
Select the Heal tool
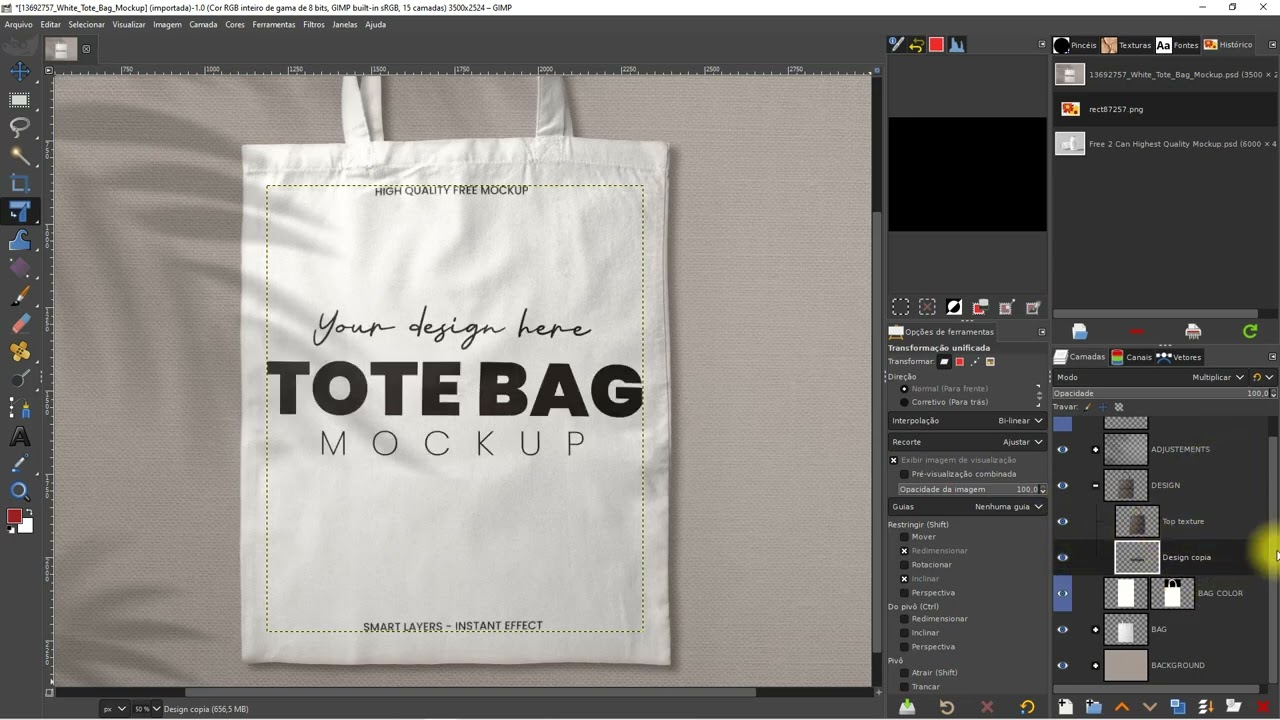click(19, 352)
